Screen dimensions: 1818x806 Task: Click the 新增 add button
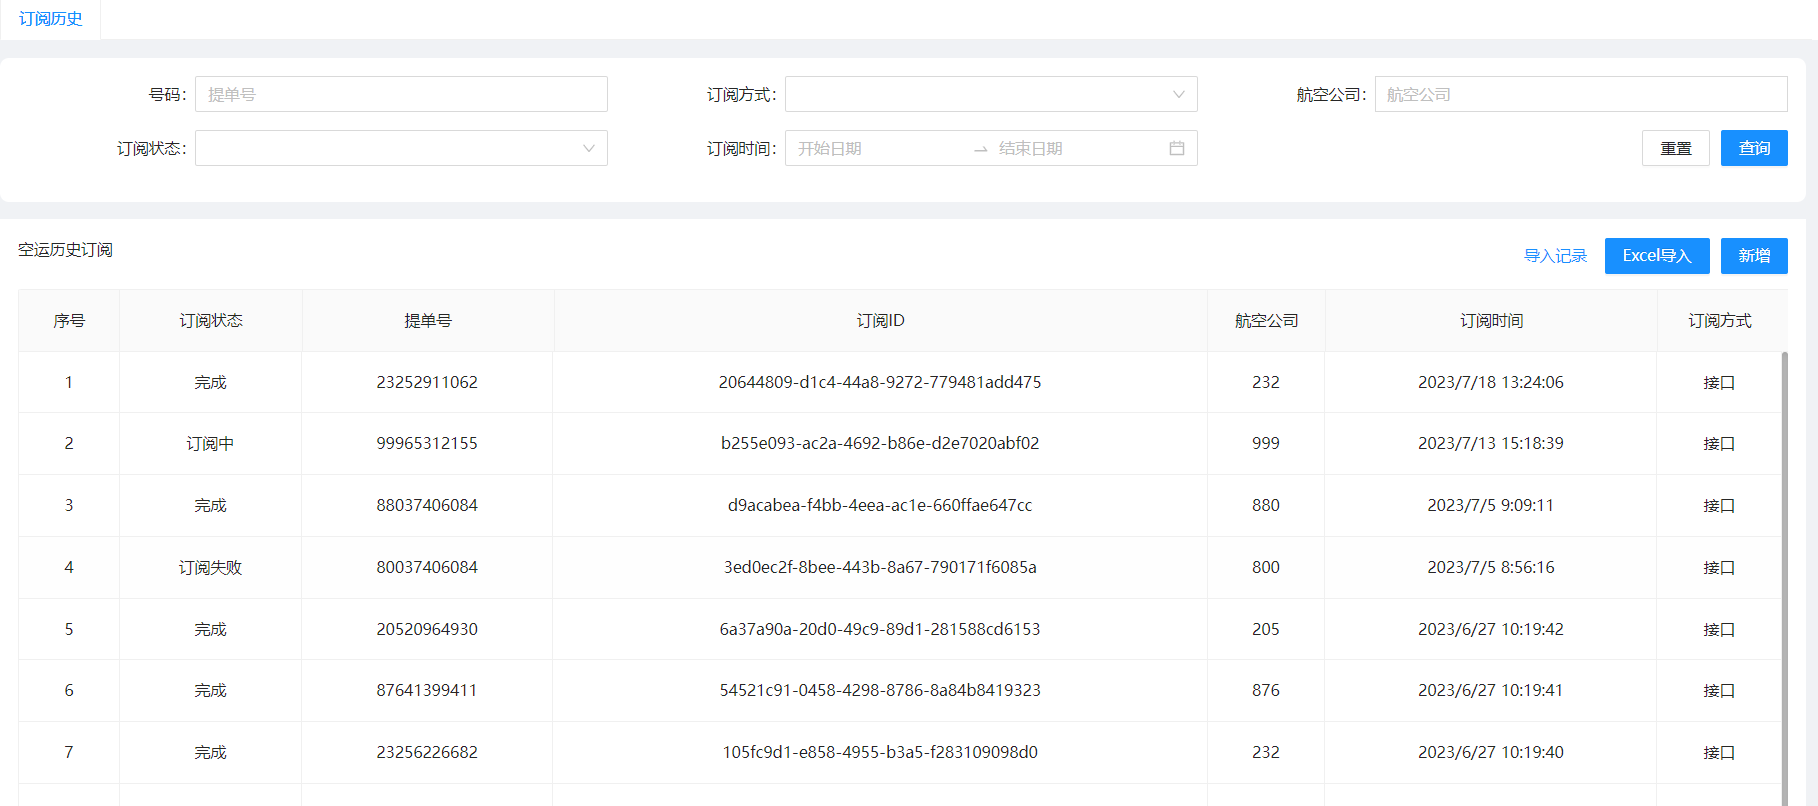click(x=1754, y=256)
